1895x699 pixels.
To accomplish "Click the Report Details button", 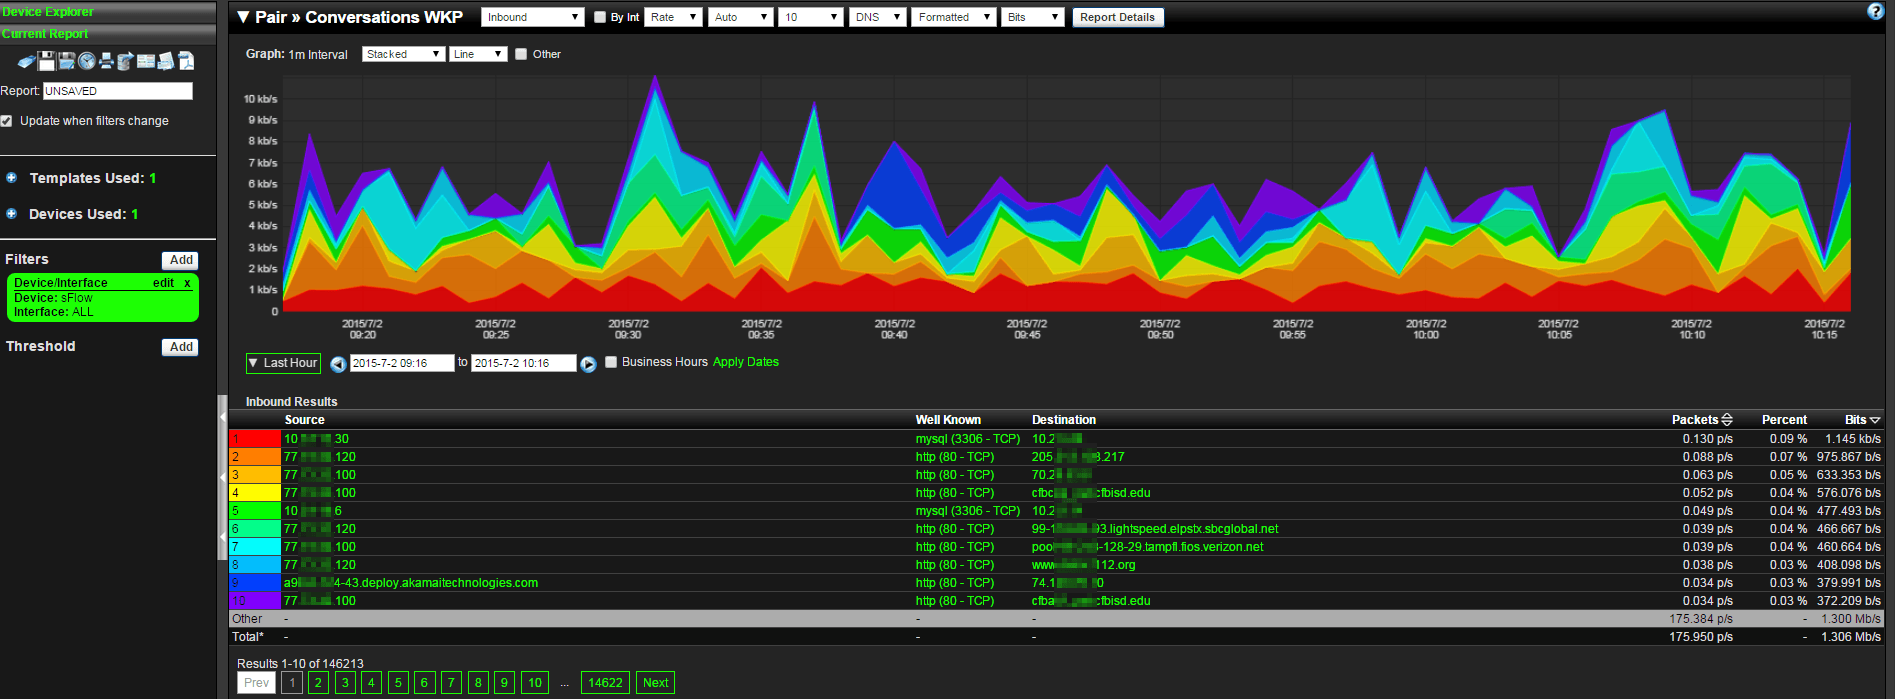I will tap(1117, 17).
